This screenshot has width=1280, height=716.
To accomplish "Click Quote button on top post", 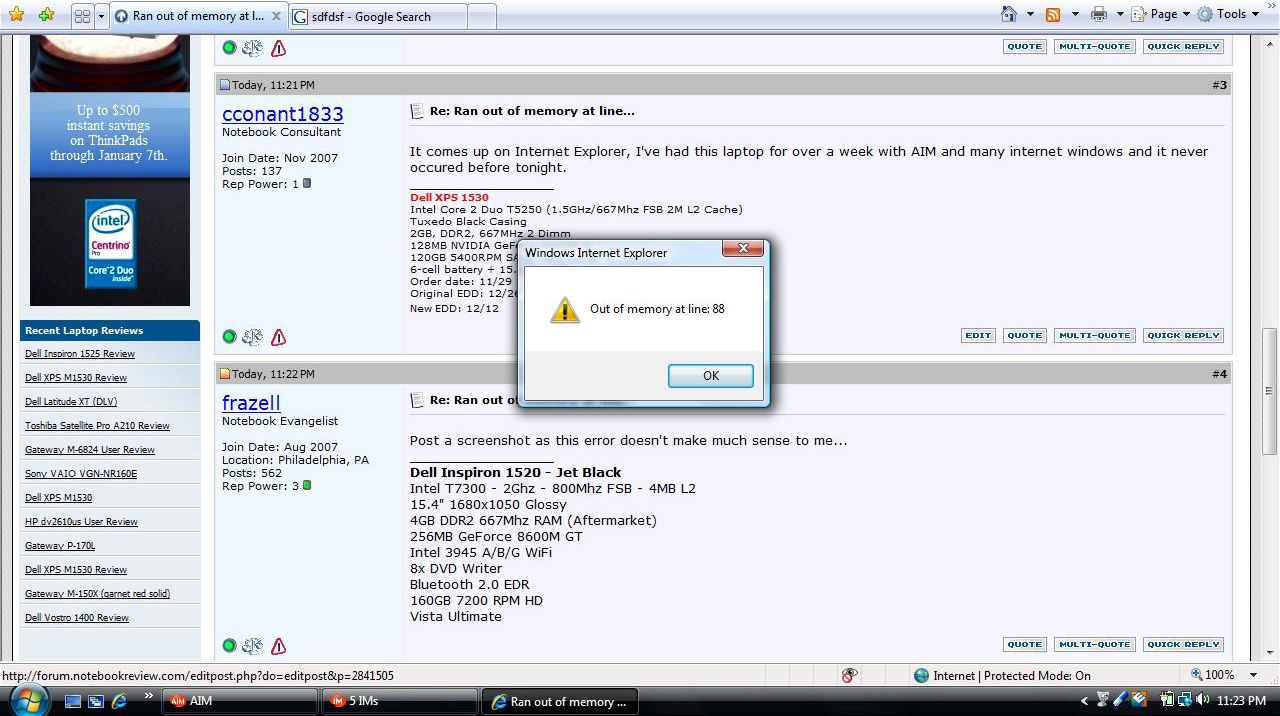I will click(x=1024, y=46).
